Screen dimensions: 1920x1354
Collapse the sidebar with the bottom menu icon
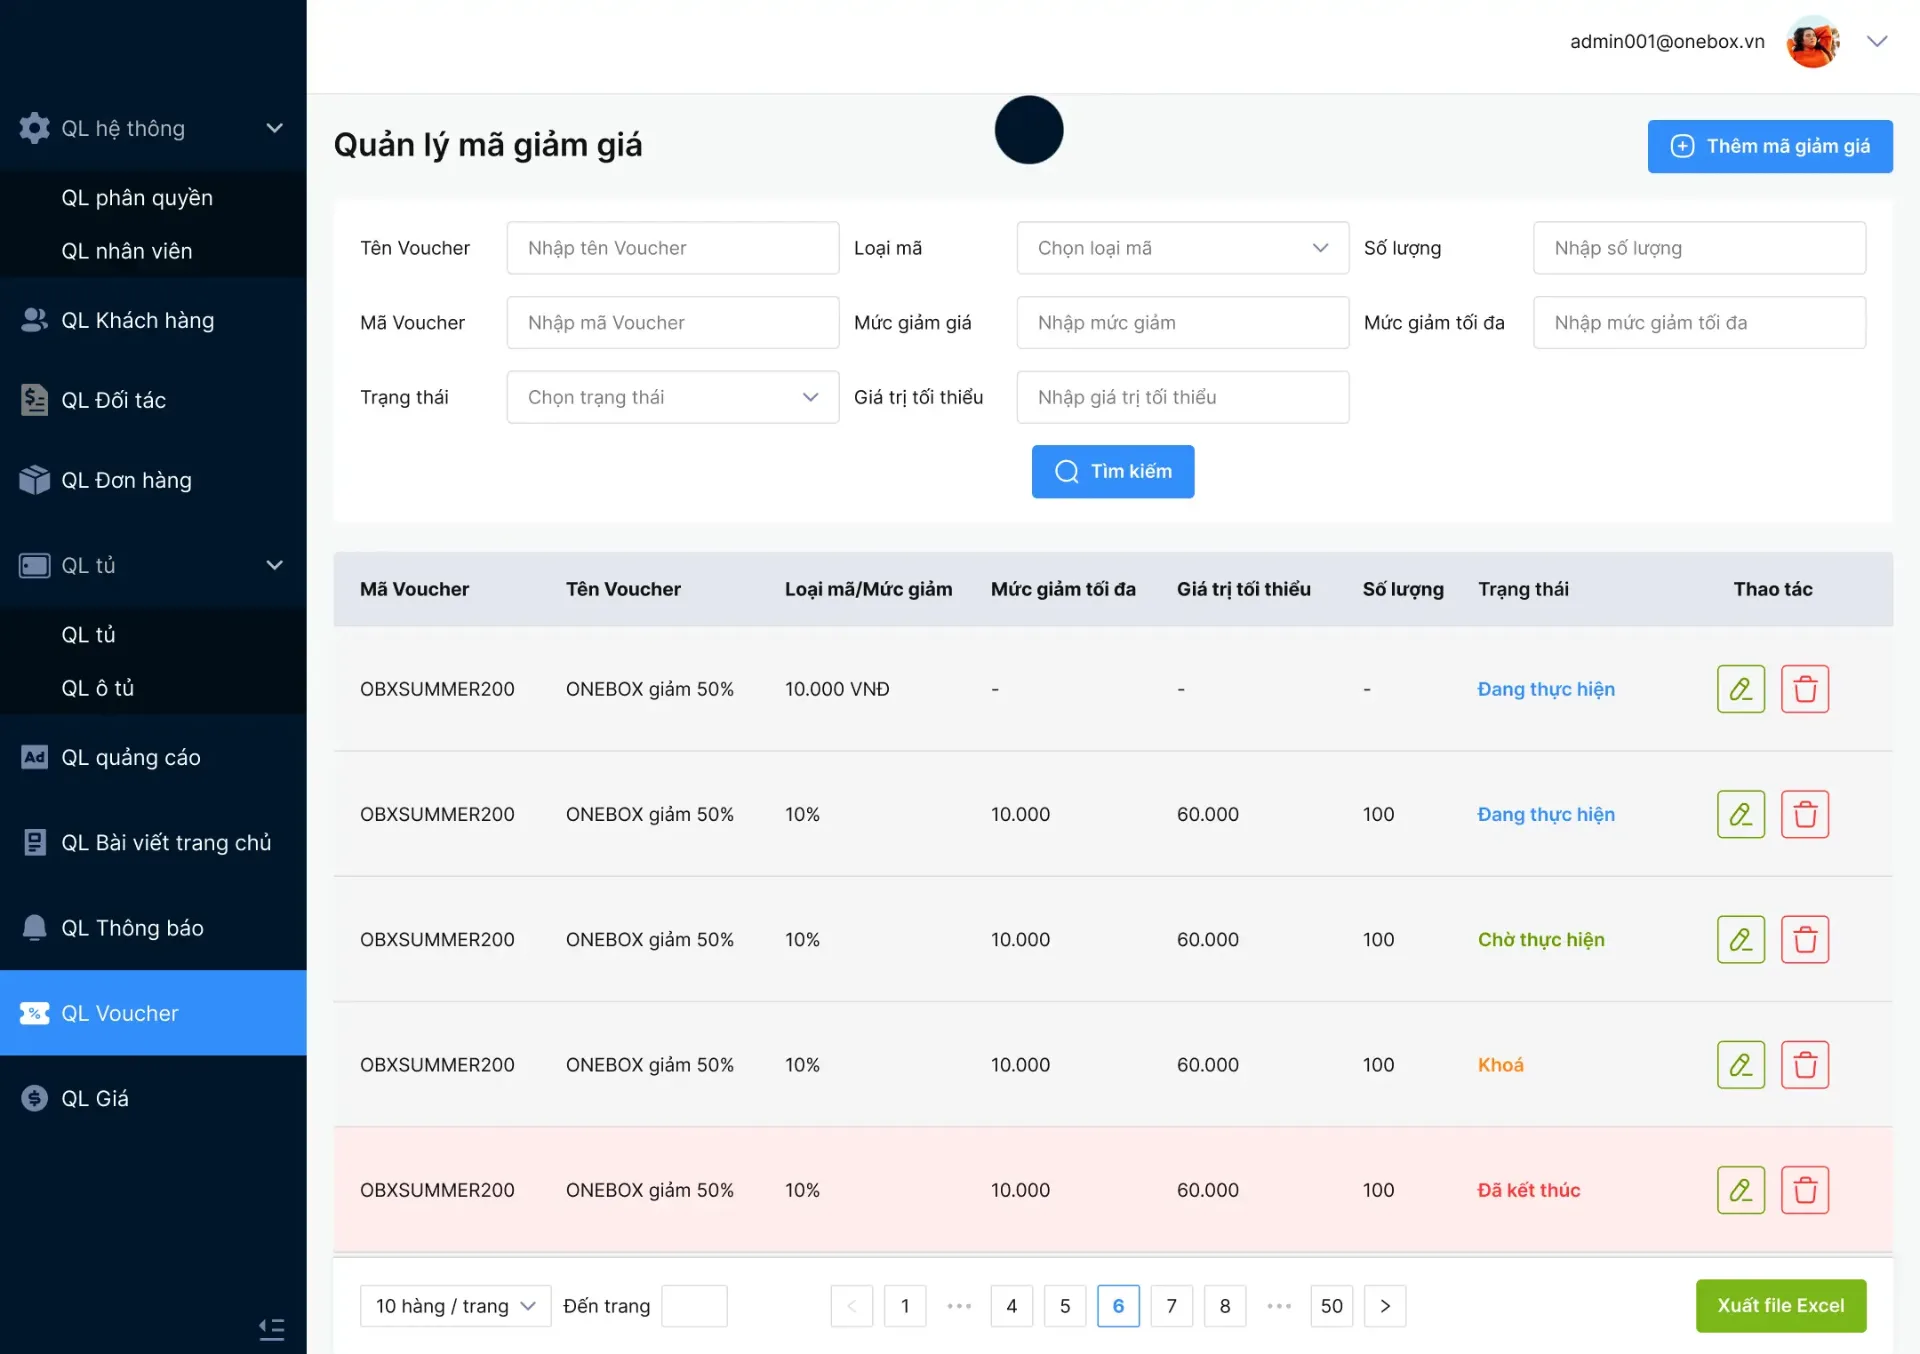coord(271,1329)
